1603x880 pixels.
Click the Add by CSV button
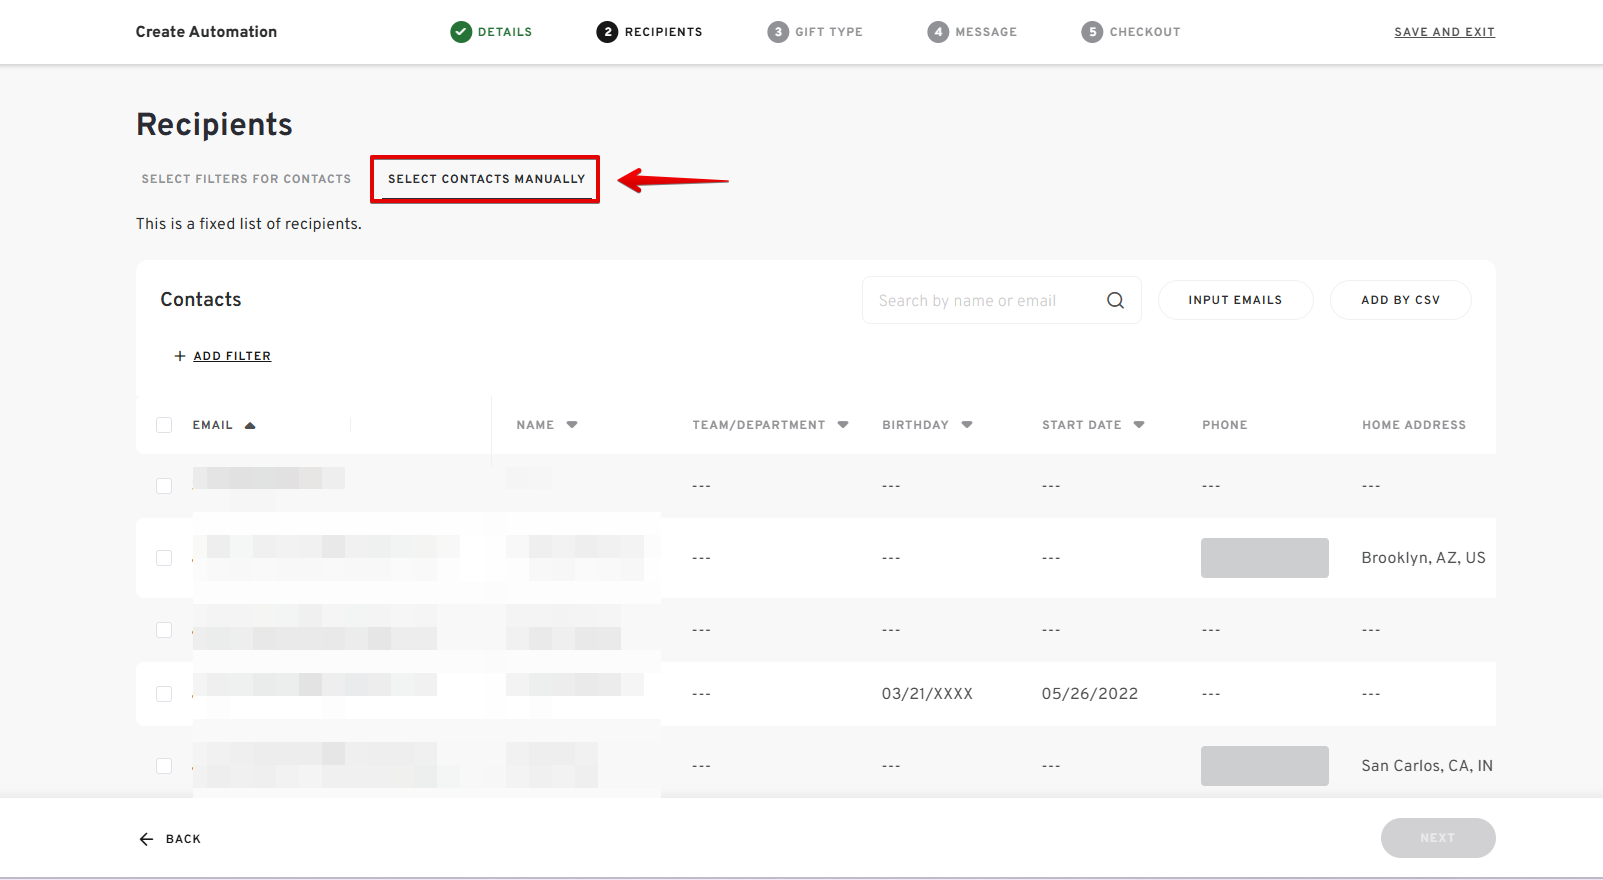point(1400,300)
